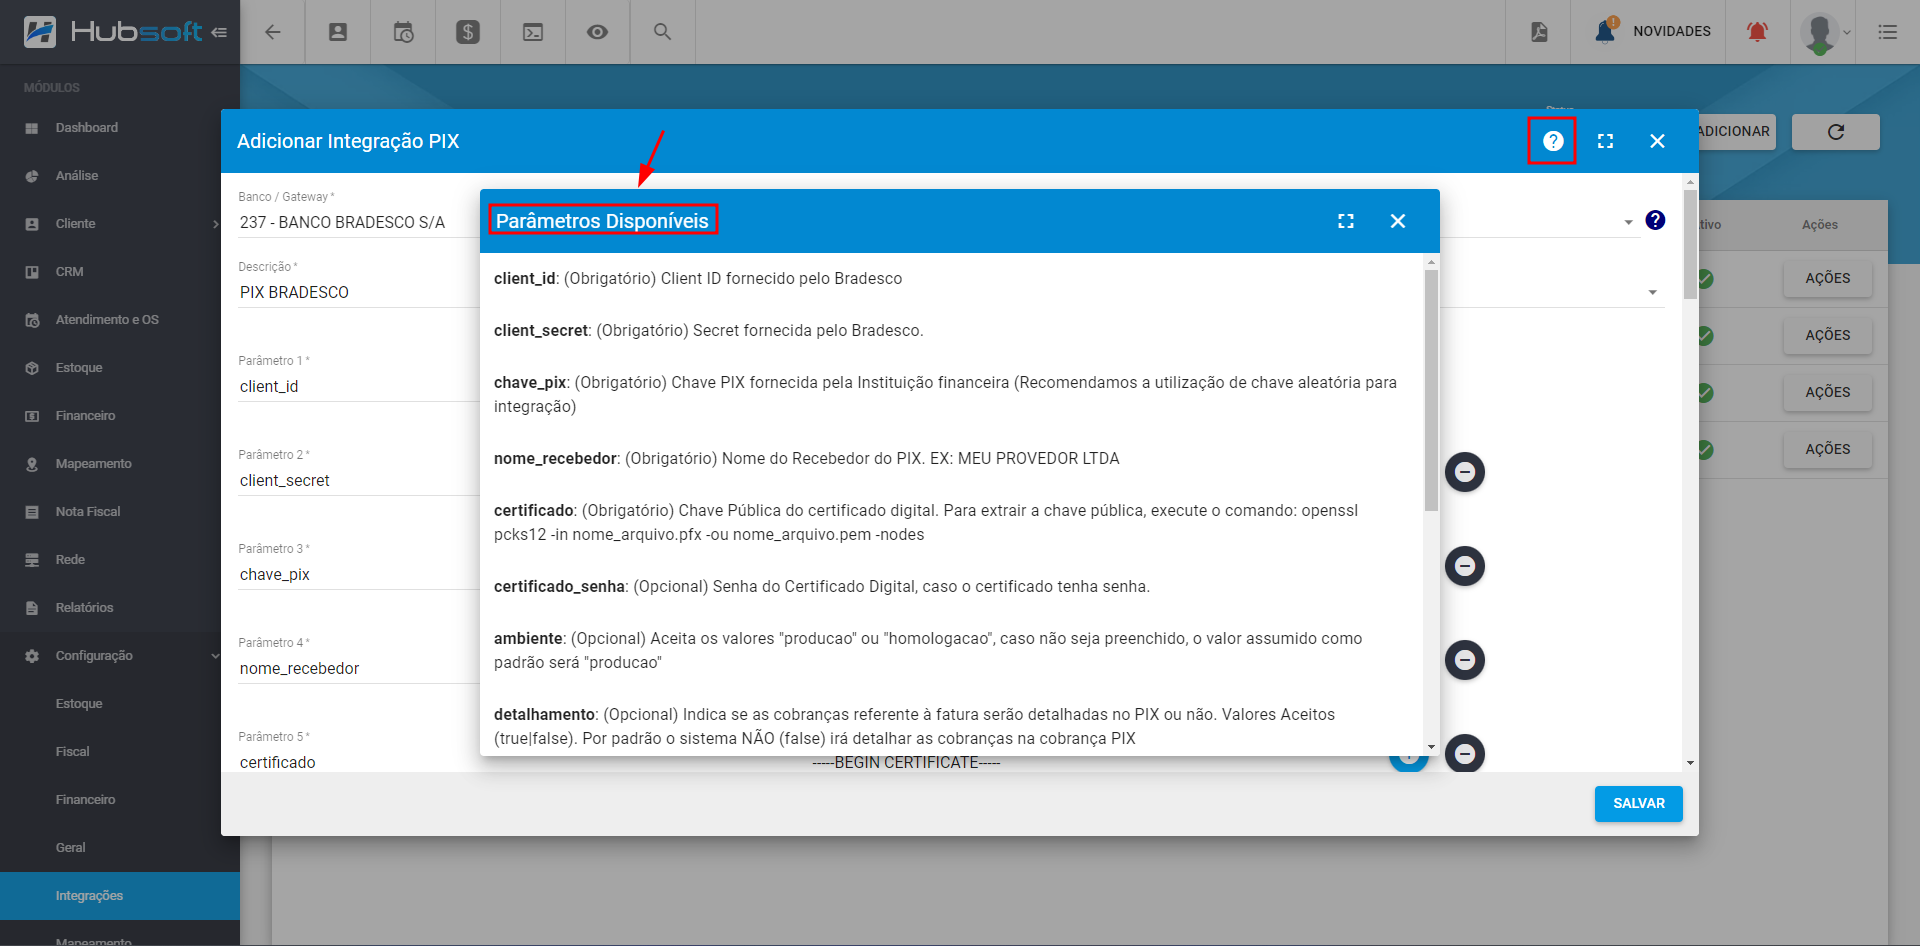Close the Adicionar Integração PIX dialog
This screenshot has height=946, width=1920.
(1657, 141)
